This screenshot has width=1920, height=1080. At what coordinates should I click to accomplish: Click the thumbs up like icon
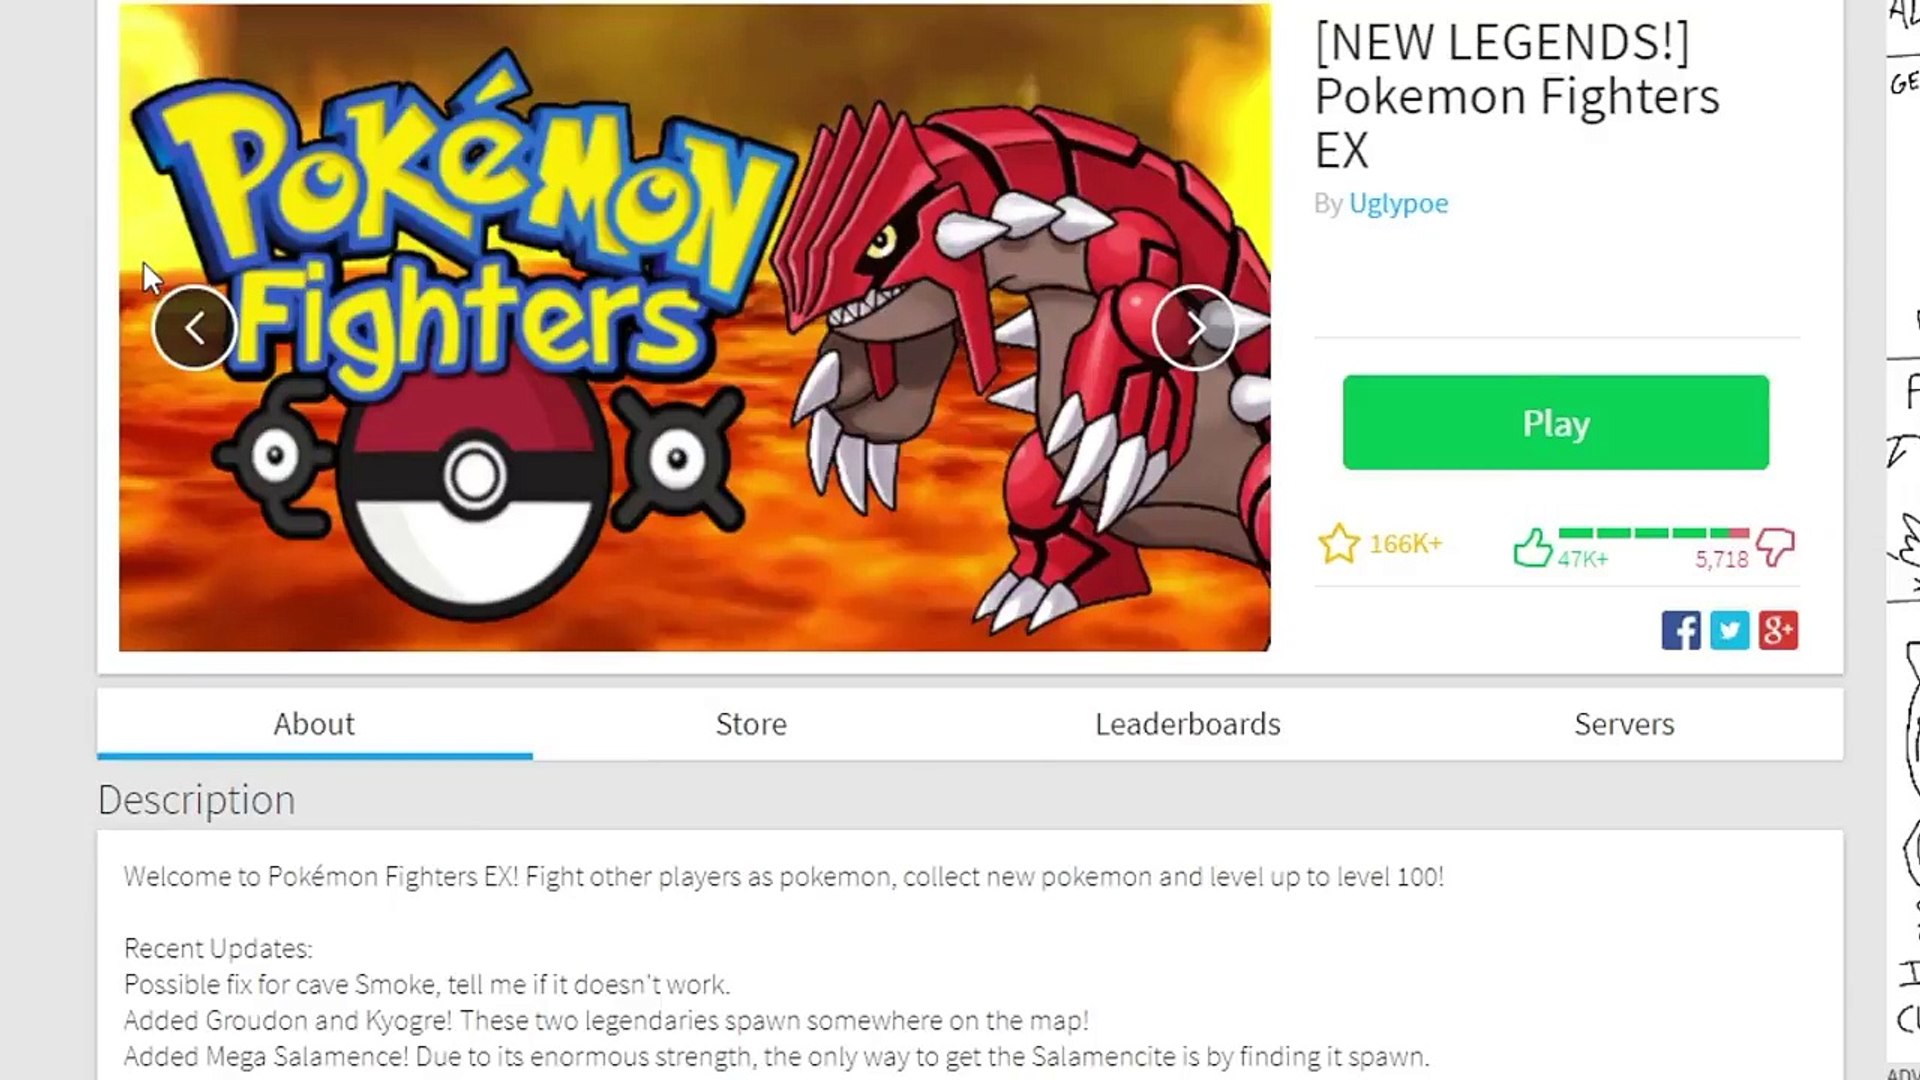click(x=1532, y=547)
